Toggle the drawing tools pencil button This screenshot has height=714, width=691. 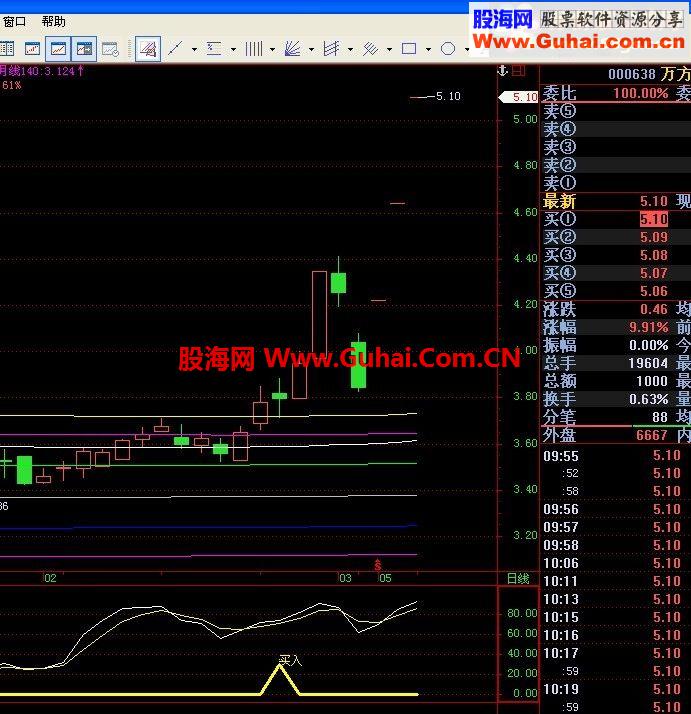pos(148,48)
